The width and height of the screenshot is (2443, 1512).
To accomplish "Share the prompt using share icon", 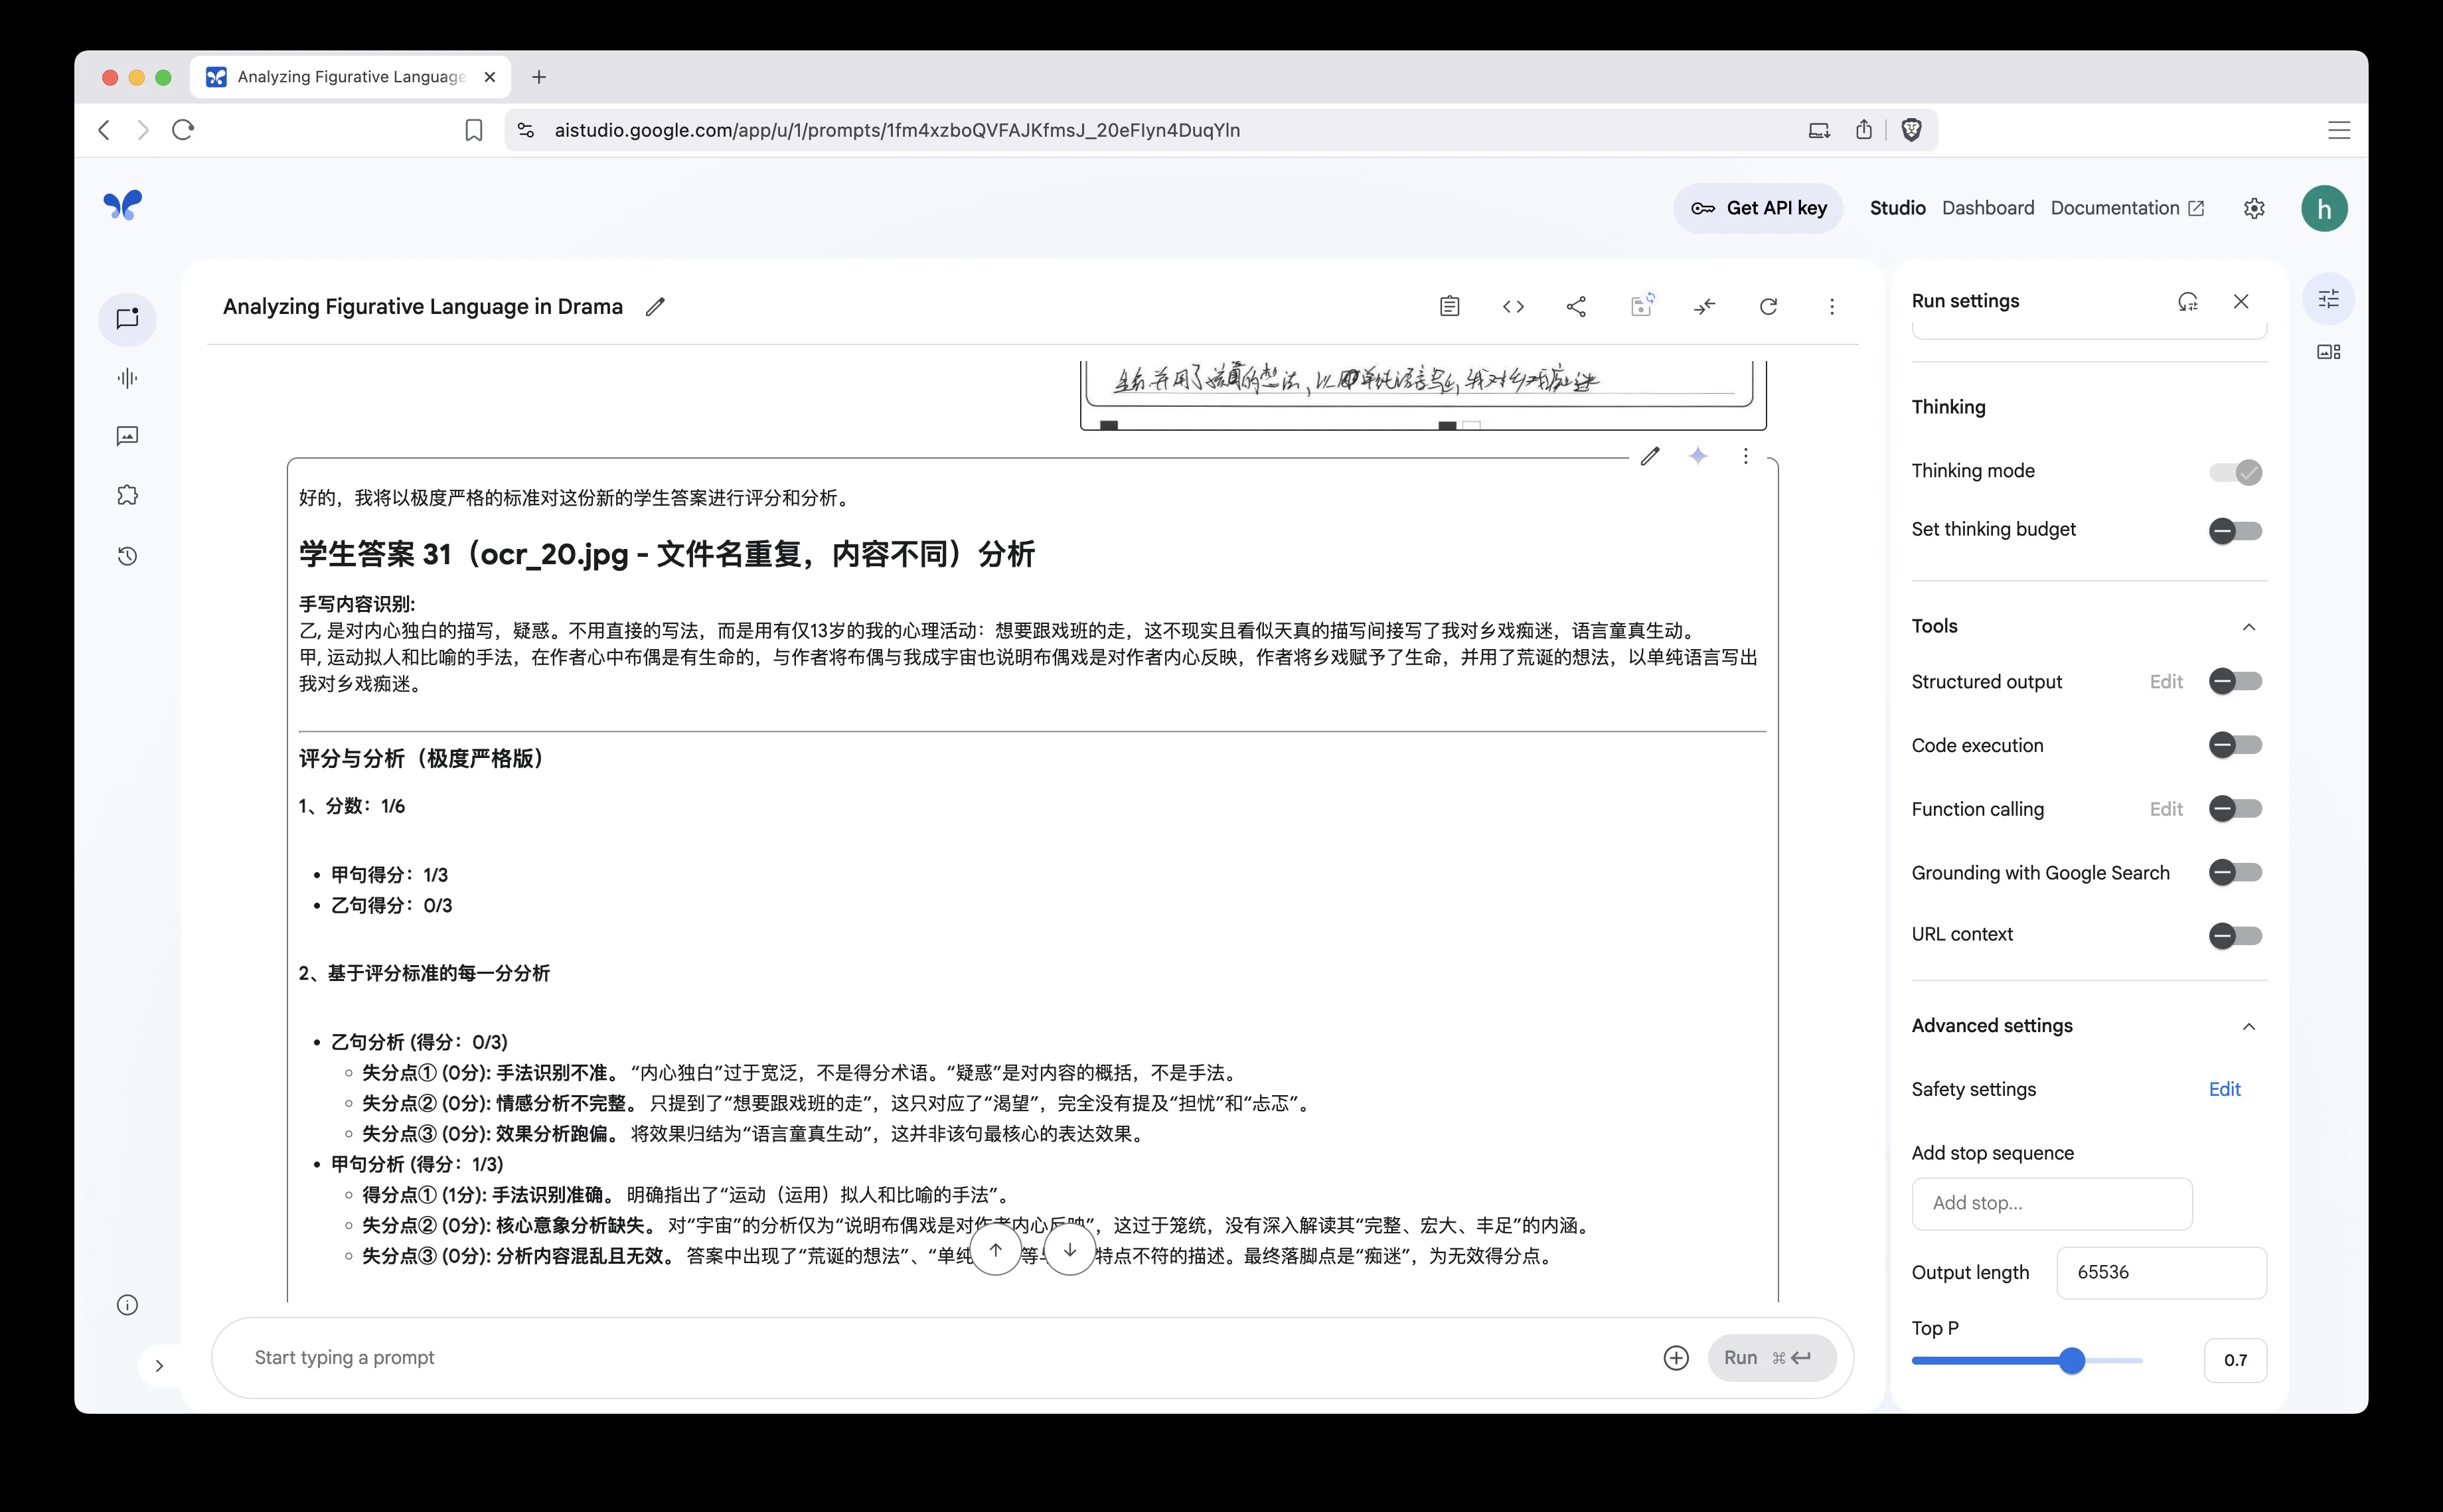I will pos(1577,306).
